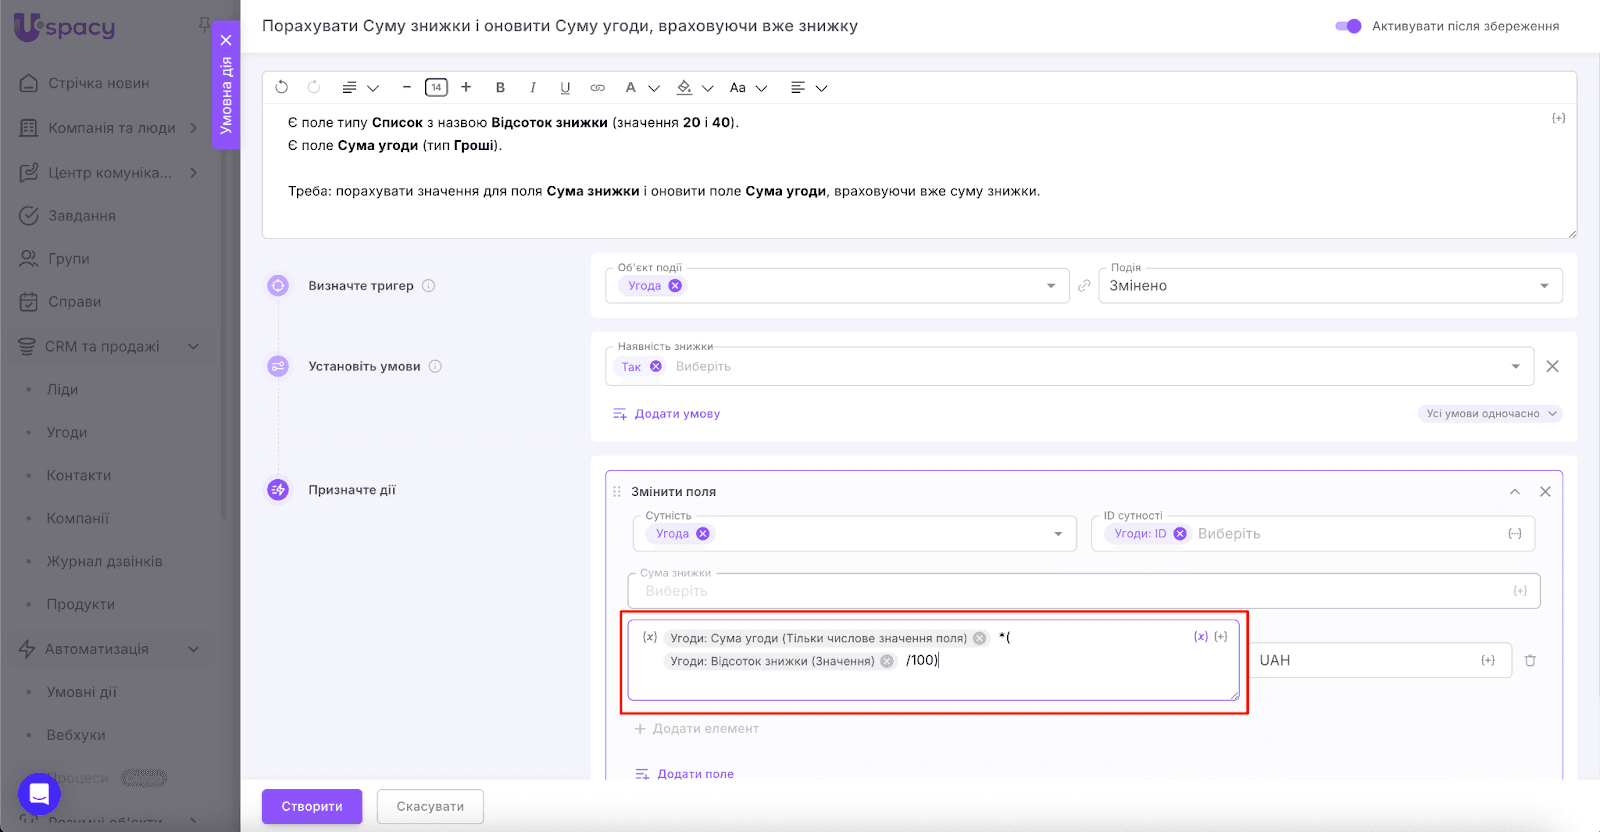This screenshot has height=832, width=1600.
Task: Click the Додати умову link
Action: [x=677, y=414]
